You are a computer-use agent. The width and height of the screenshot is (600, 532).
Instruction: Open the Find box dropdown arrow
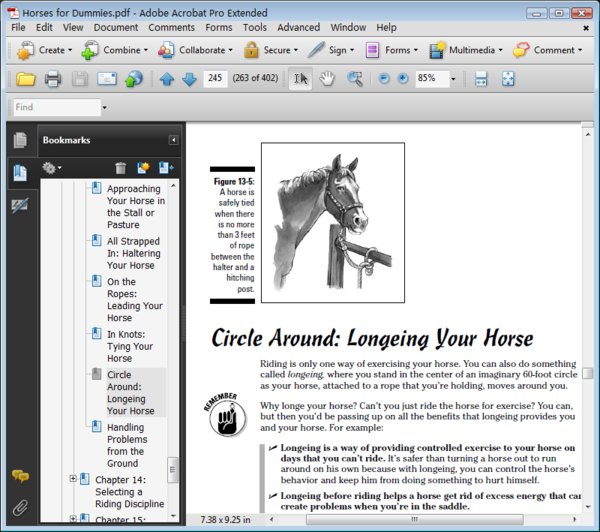click(x=102, y=107)
